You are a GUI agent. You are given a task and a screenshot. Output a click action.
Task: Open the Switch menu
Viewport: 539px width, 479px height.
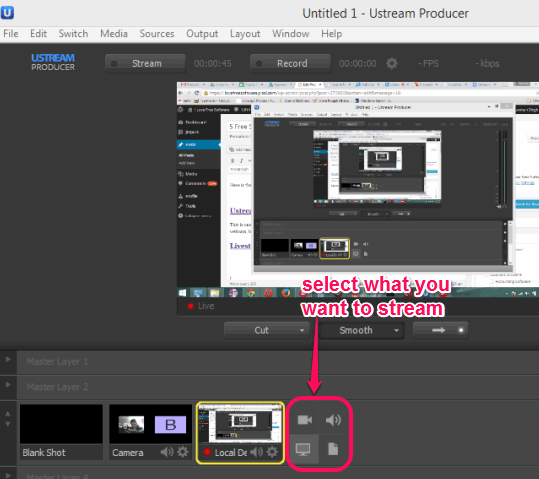[73, 34]
